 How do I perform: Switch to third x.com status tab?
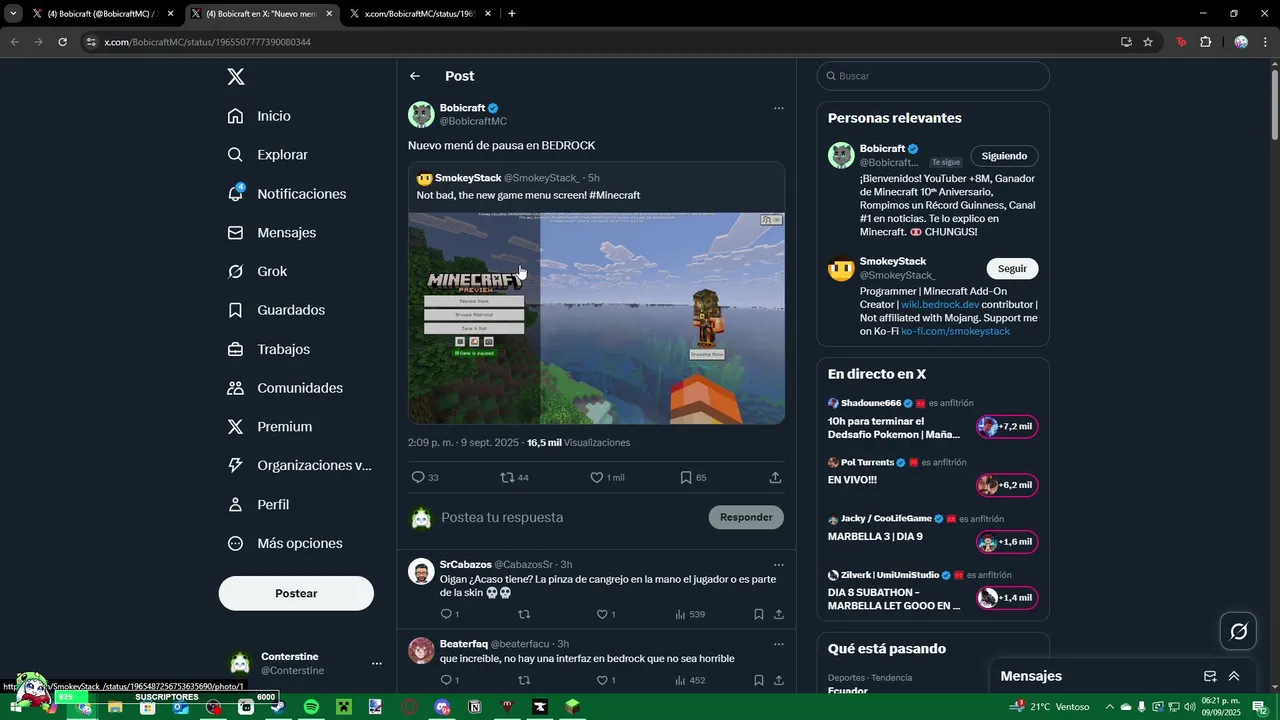pos(419,14)
